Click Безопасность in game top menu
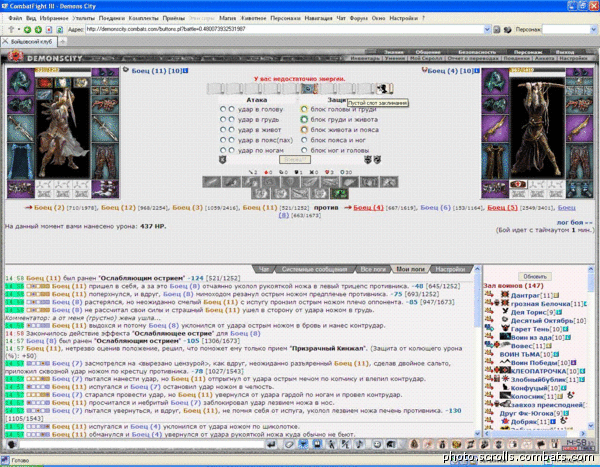The height and width of the screenshot is (467, 600). click(477, 52)
